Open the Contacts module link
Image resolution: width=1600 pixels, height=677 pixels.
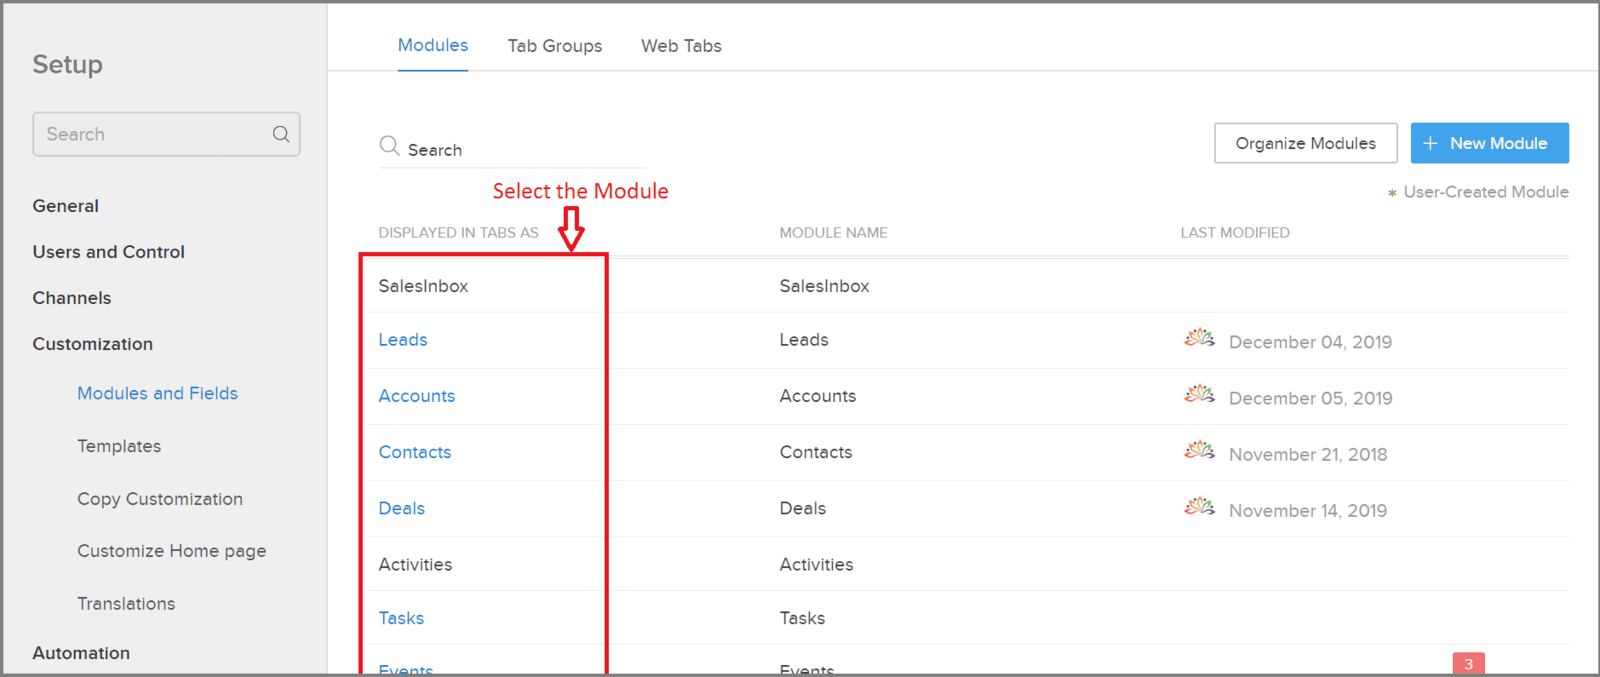(415, 452)
